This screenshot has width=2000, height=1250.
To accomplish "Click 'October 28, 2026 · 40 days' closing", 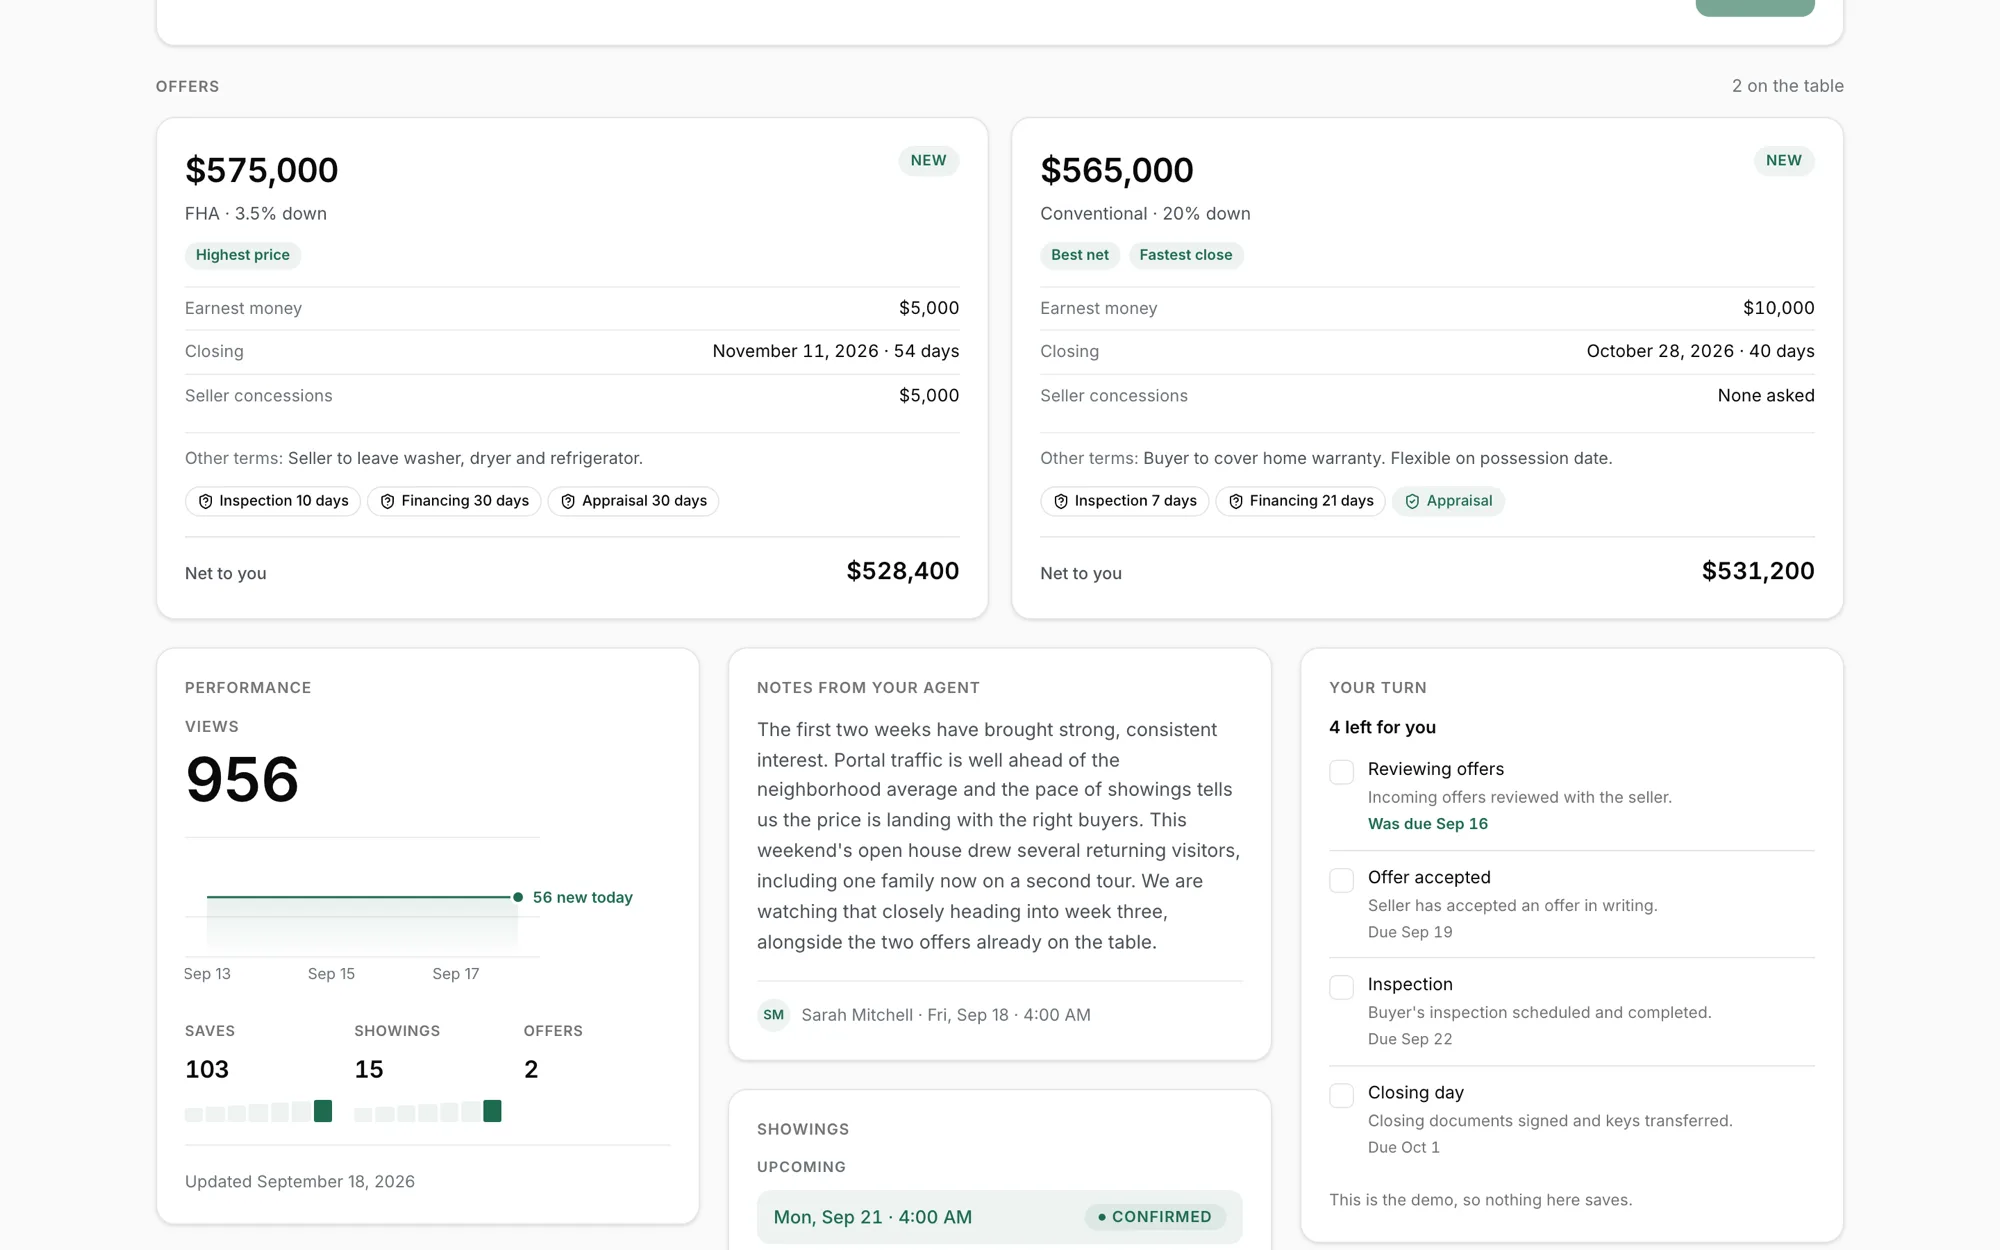I will click(1701, 351).
